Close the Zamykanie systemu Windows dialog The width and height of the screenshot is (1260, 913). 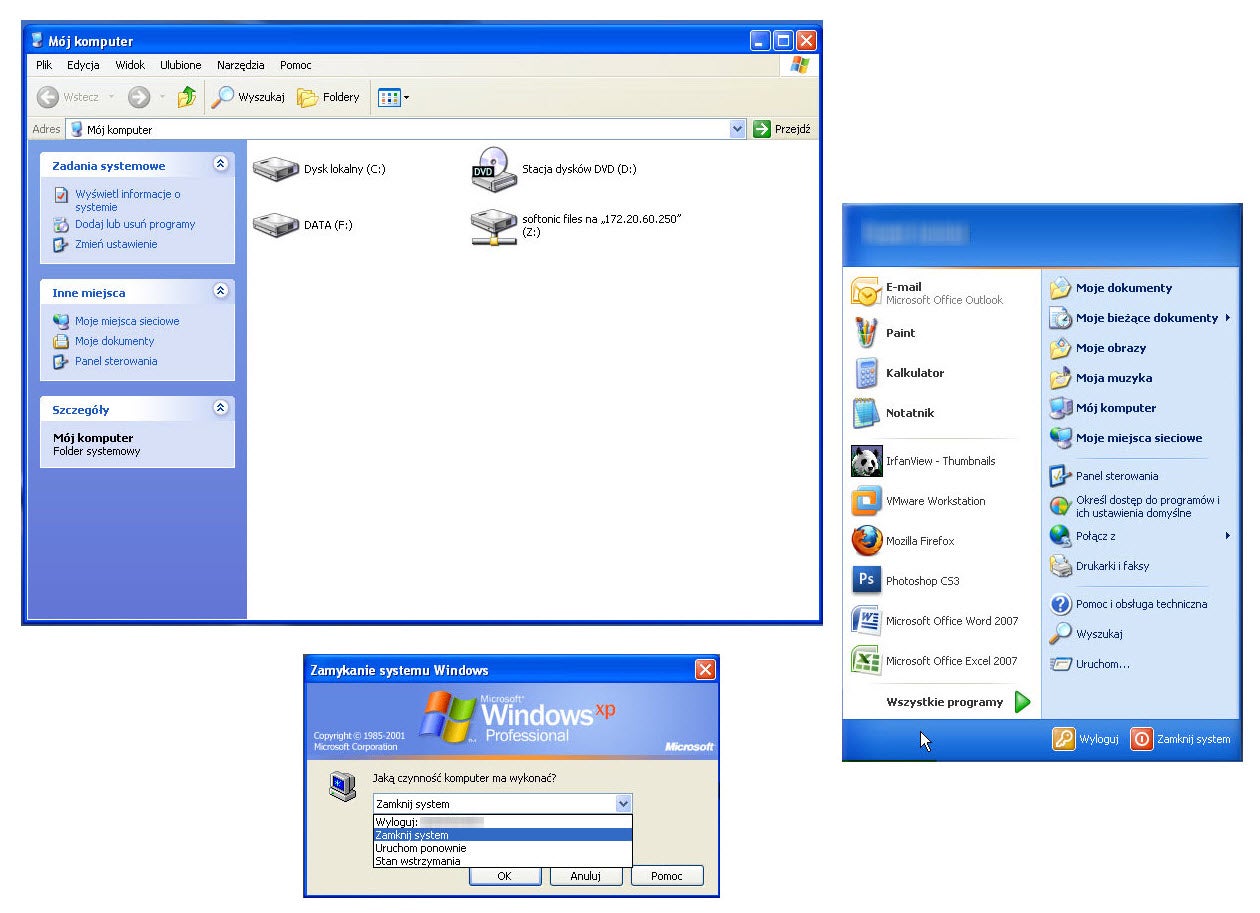point(705,670)
